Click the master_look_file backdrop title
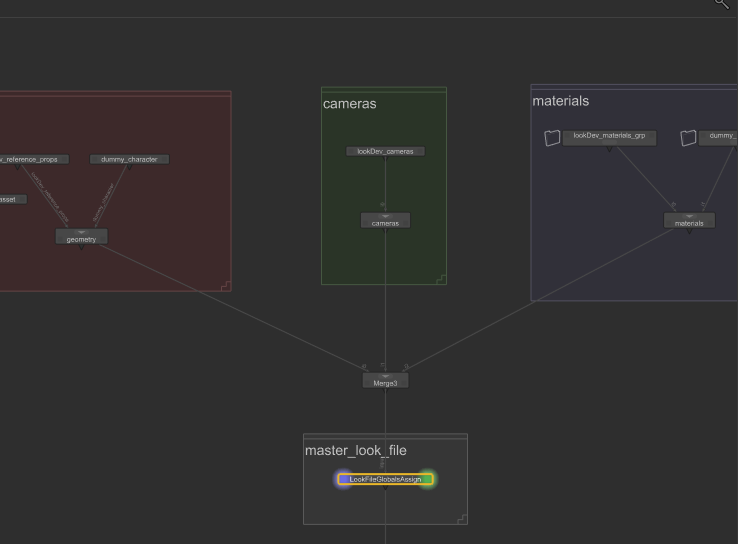Screen dimensions: 738x544 (x=356, y=451)
